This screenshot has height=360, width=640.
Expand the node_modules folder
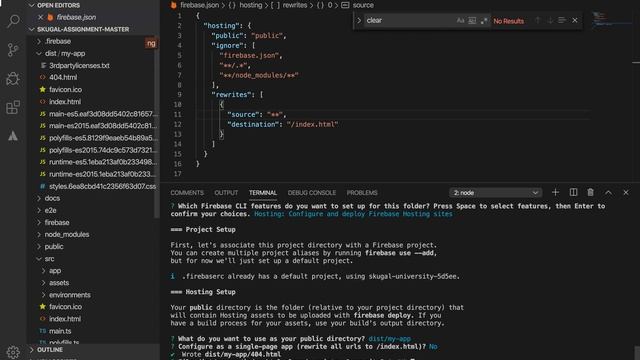pos(67,235)
